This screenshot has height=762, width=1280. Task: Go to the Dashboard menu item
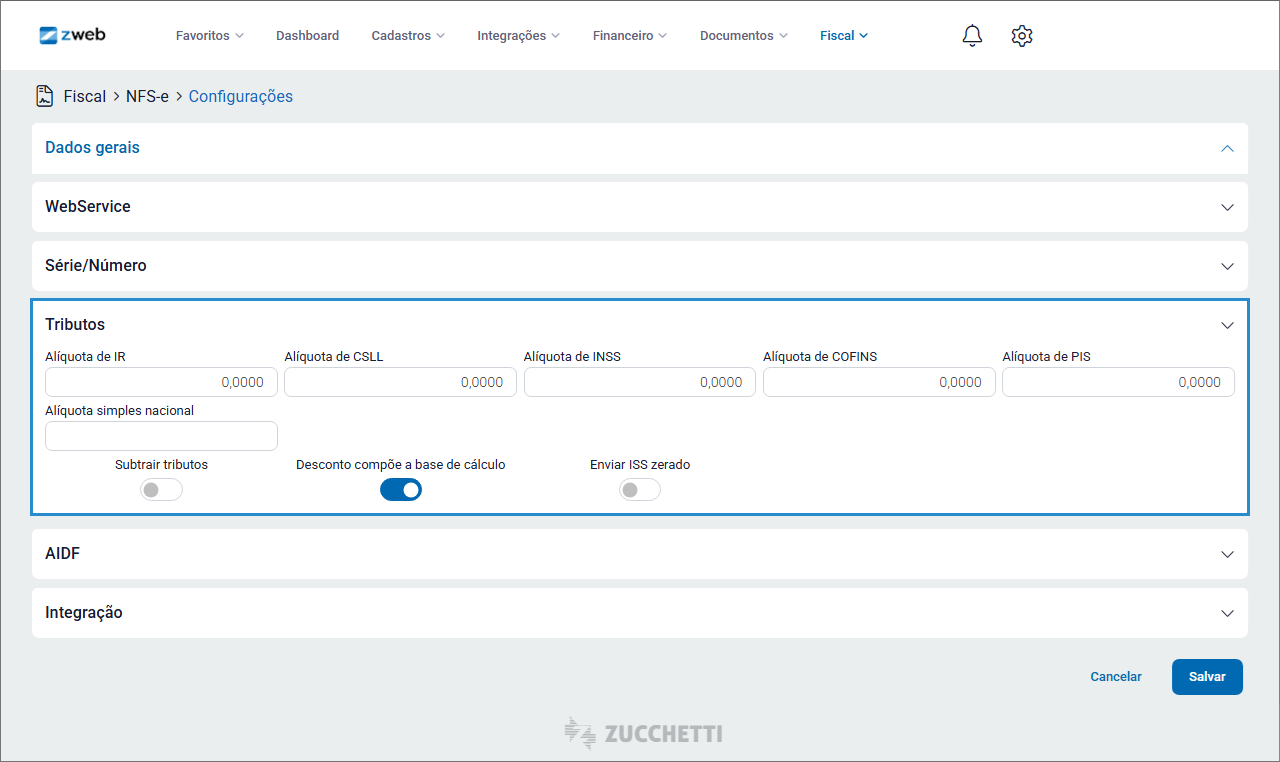coord(307,36)
